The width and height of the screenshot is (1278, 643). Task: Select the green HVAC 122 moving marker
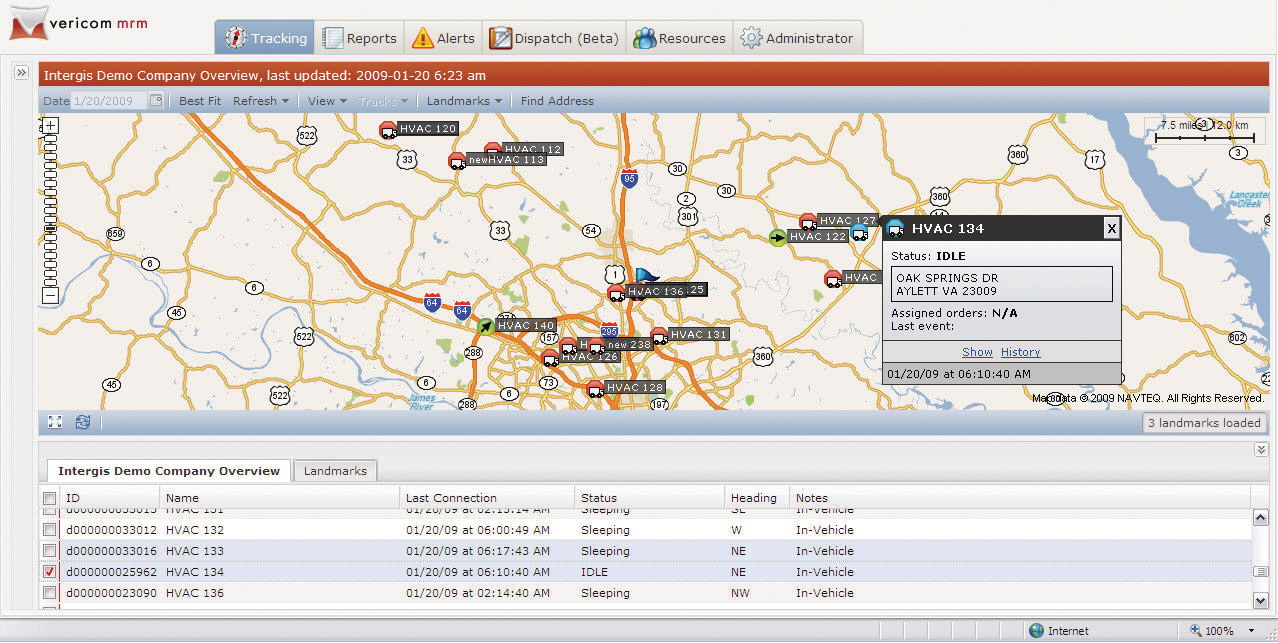[x=777, y=237]
